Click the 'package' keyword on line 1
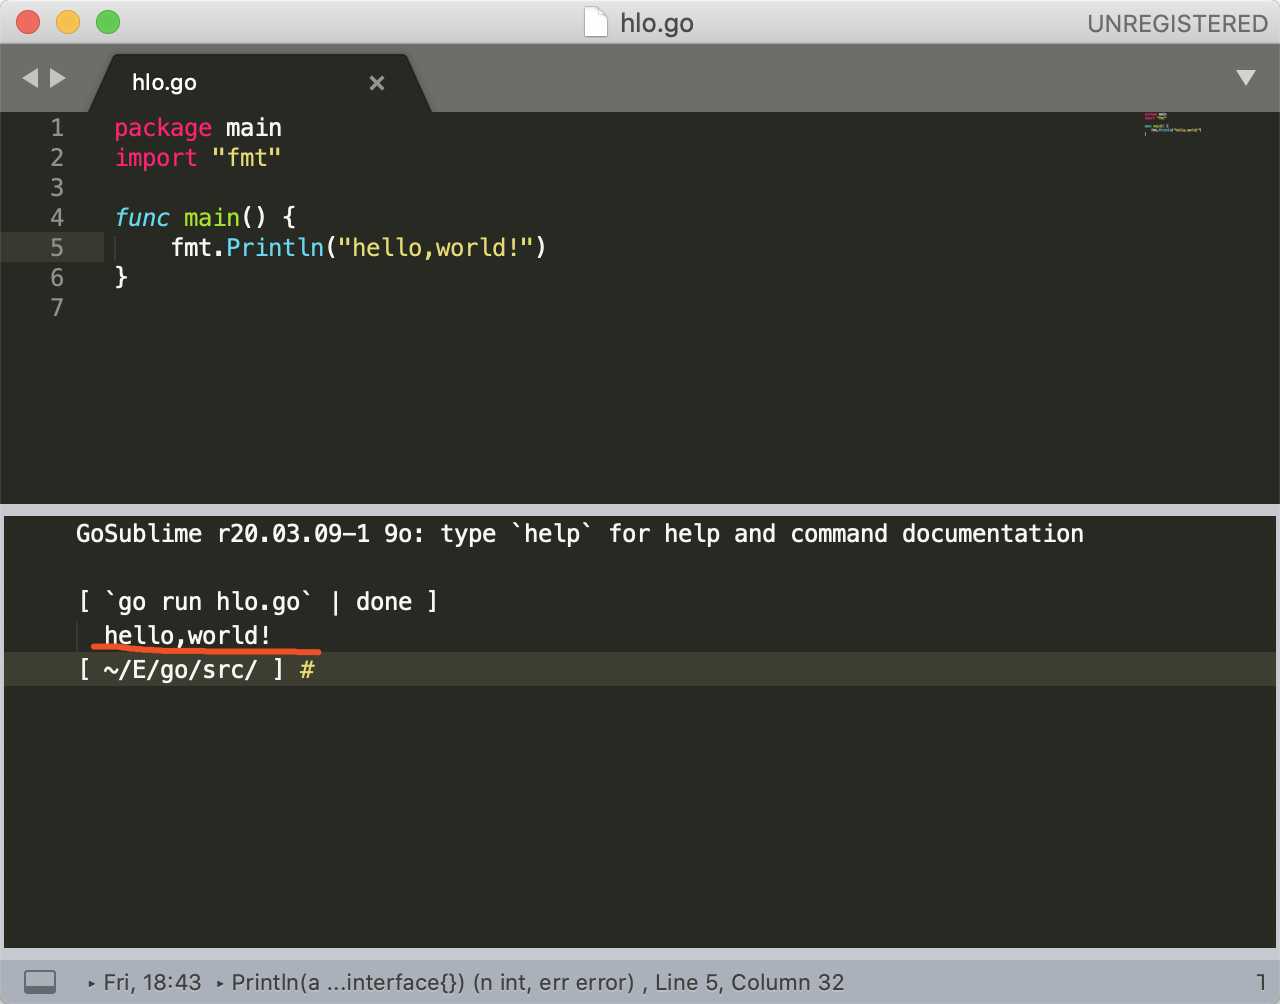The height and width of the screenshot is (1004, 1280). coord(163,129)
